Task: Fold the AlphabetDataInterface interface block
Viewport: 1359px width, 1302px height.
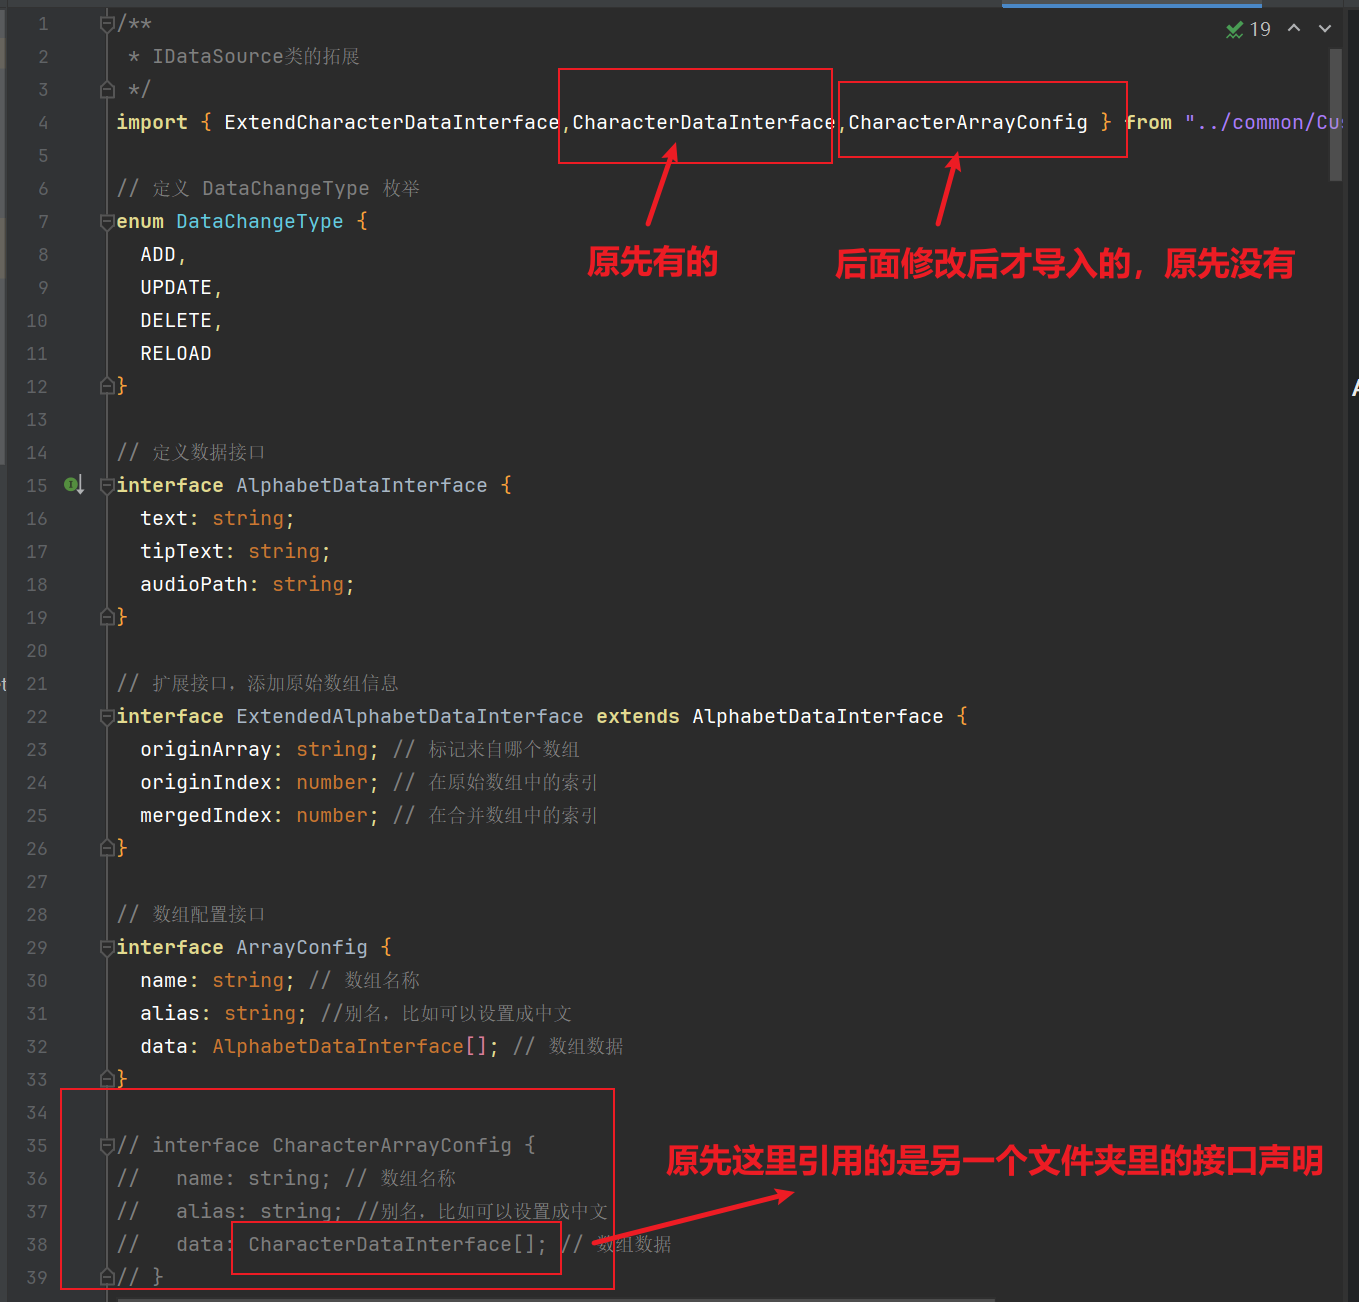Action: point(107,485)
